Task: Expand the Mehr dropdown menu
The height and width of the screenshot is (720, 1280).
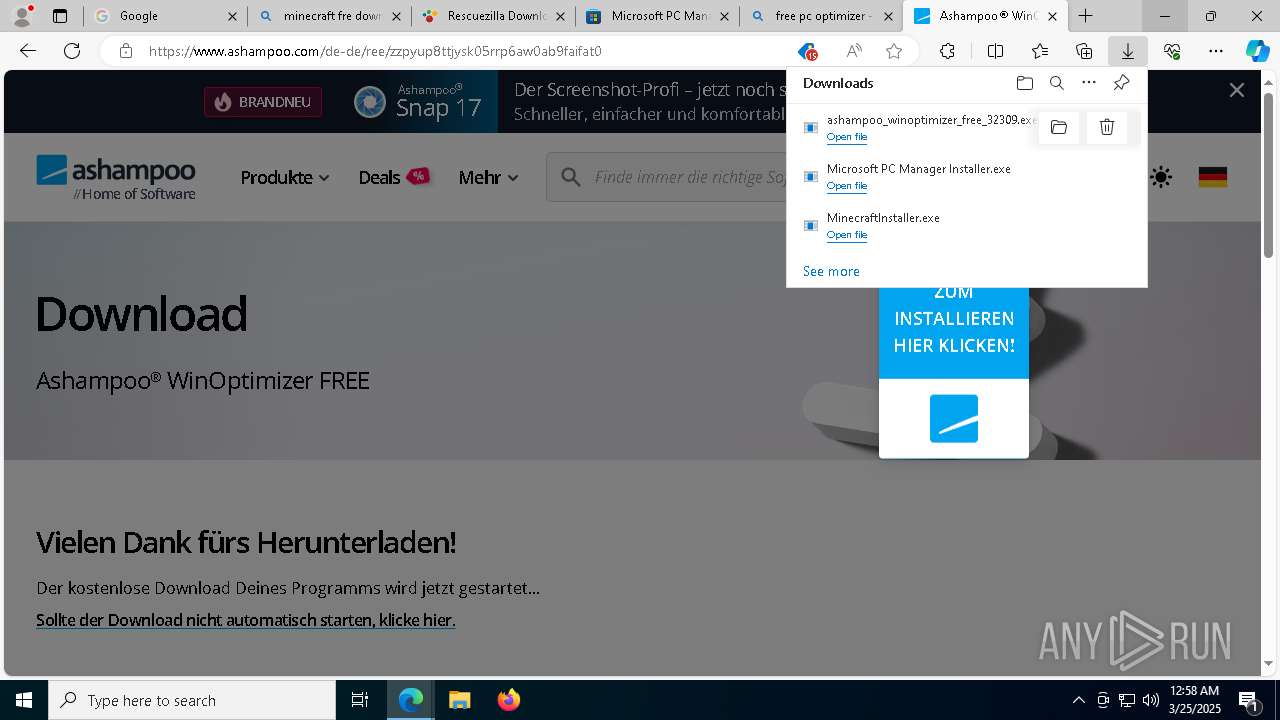Action: click(489, 178)
